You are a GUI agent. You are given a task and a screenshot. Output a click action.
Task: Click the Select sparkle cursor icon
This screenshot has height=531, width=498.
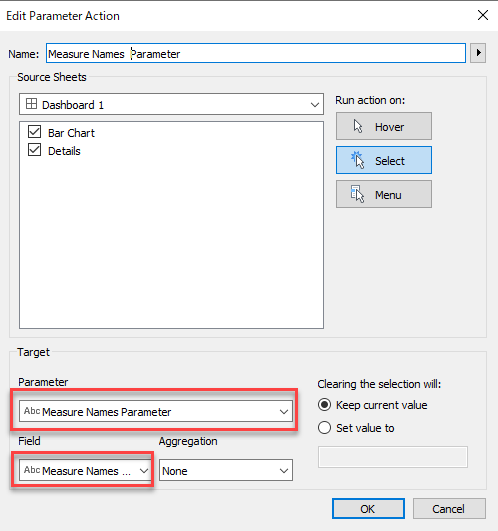pyautogui.click(x=358, y=160)
